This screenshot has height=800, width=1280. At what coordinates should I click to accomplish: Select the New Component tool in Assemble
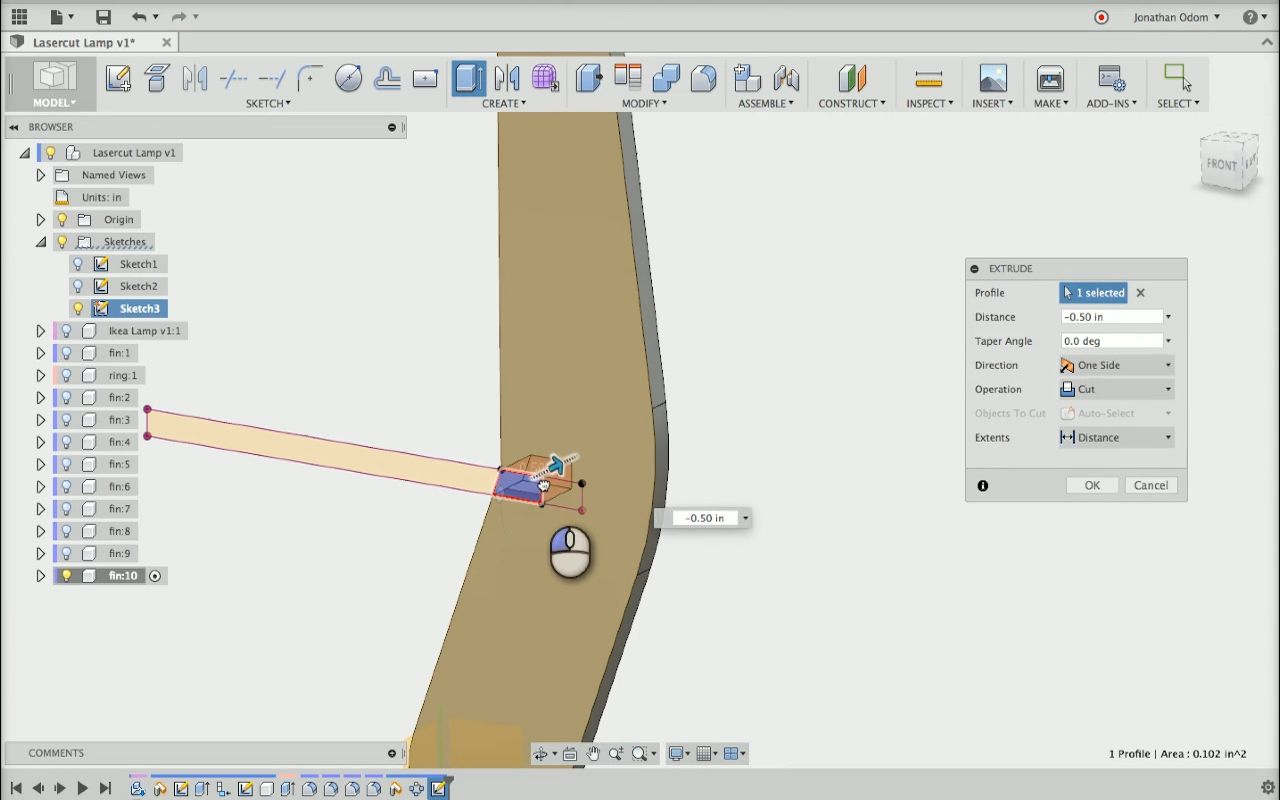747,78
